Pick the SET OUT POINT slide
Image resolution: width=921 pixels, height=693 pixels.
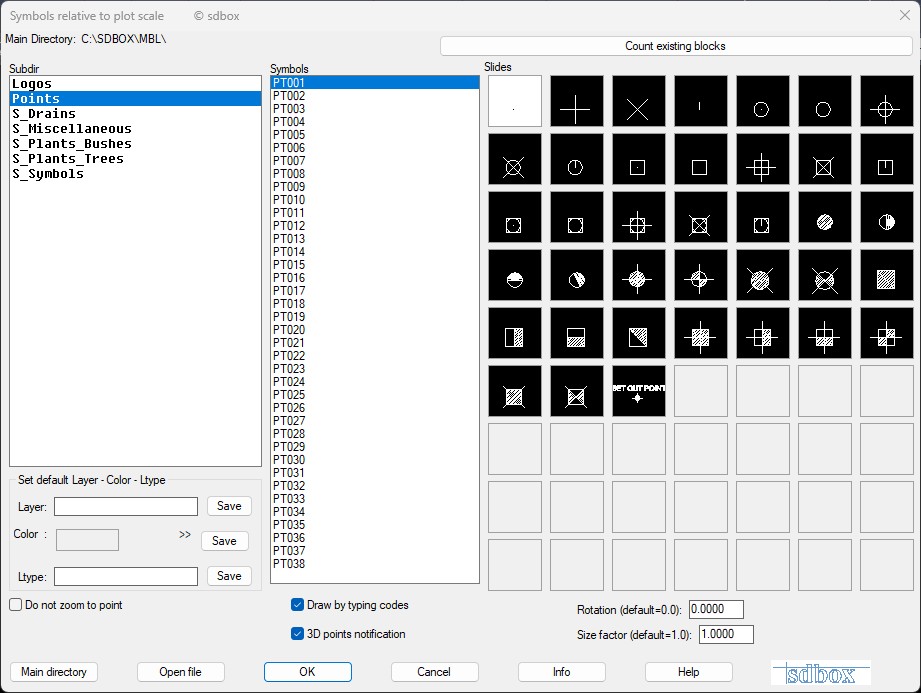639,391
